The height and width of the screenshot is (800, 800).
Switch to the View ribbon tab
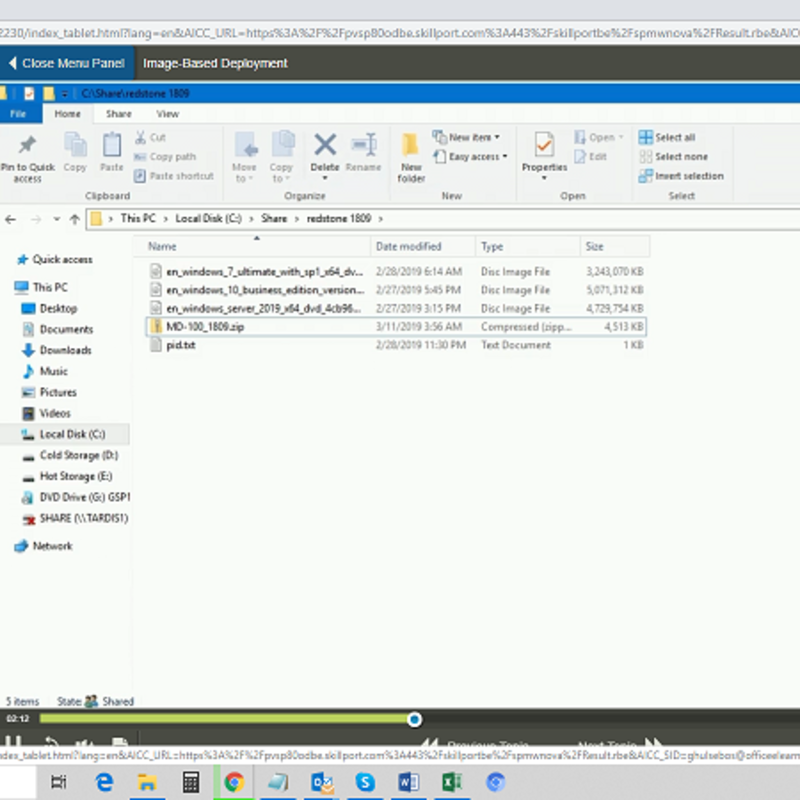[167, 114]
